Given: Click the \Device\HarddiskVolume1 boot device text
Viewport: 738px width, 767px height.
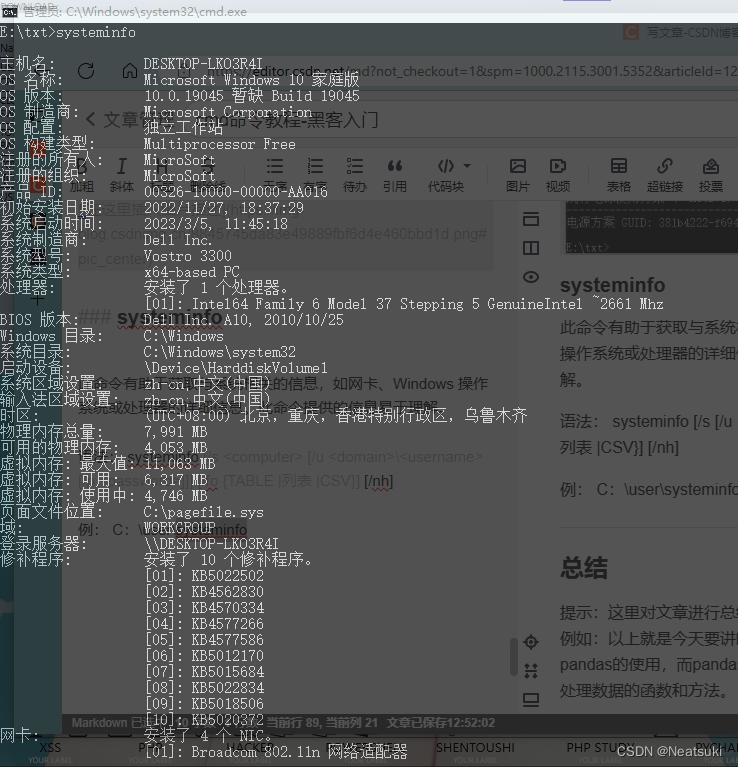Looking at the screenshot, I should point(236,368).
